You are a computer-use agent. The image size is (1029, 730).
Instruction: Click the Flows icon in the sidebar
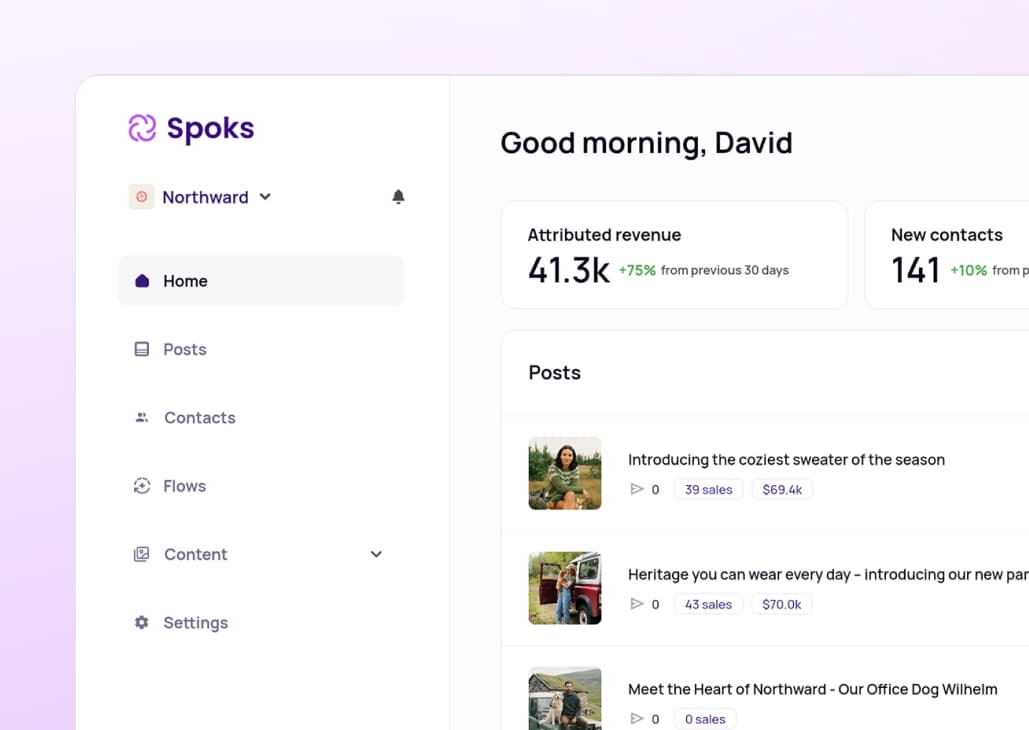pos(141,486)
